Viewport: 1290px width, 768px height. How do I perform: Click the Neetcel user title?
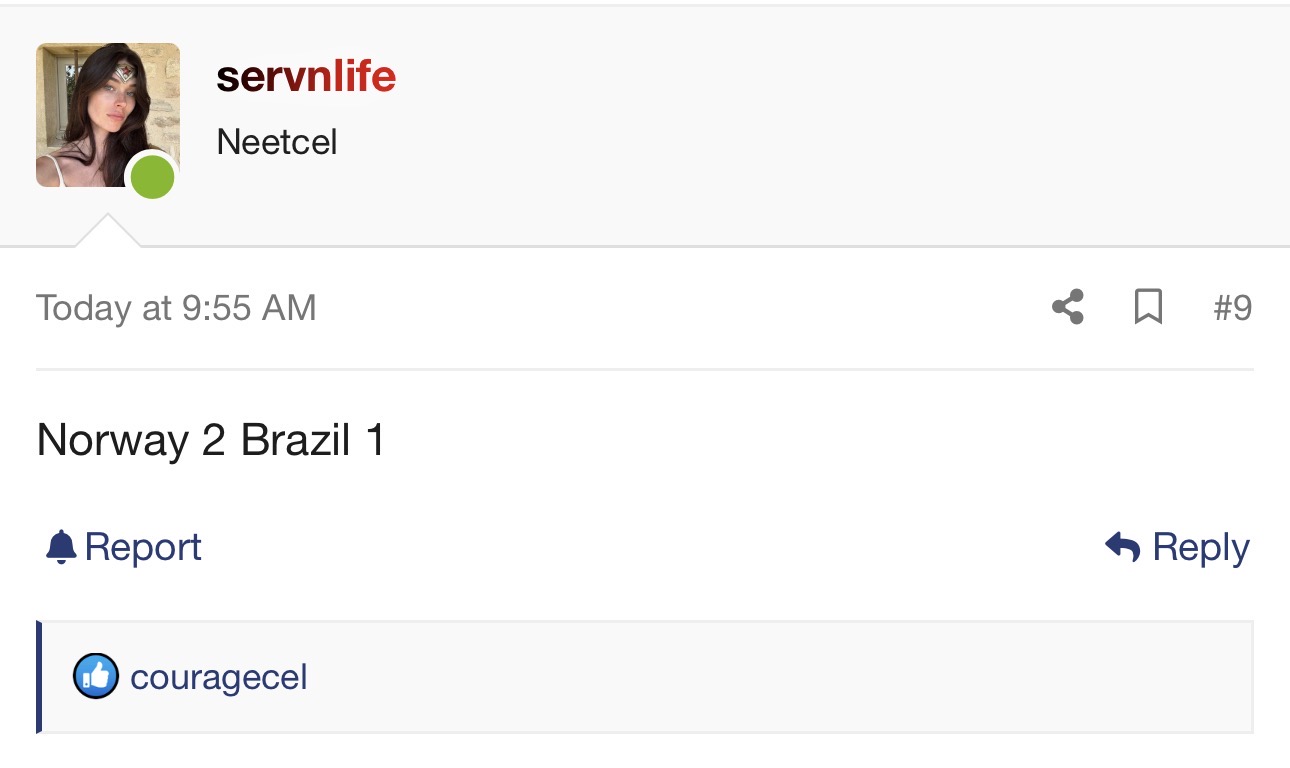coord(277,142)
